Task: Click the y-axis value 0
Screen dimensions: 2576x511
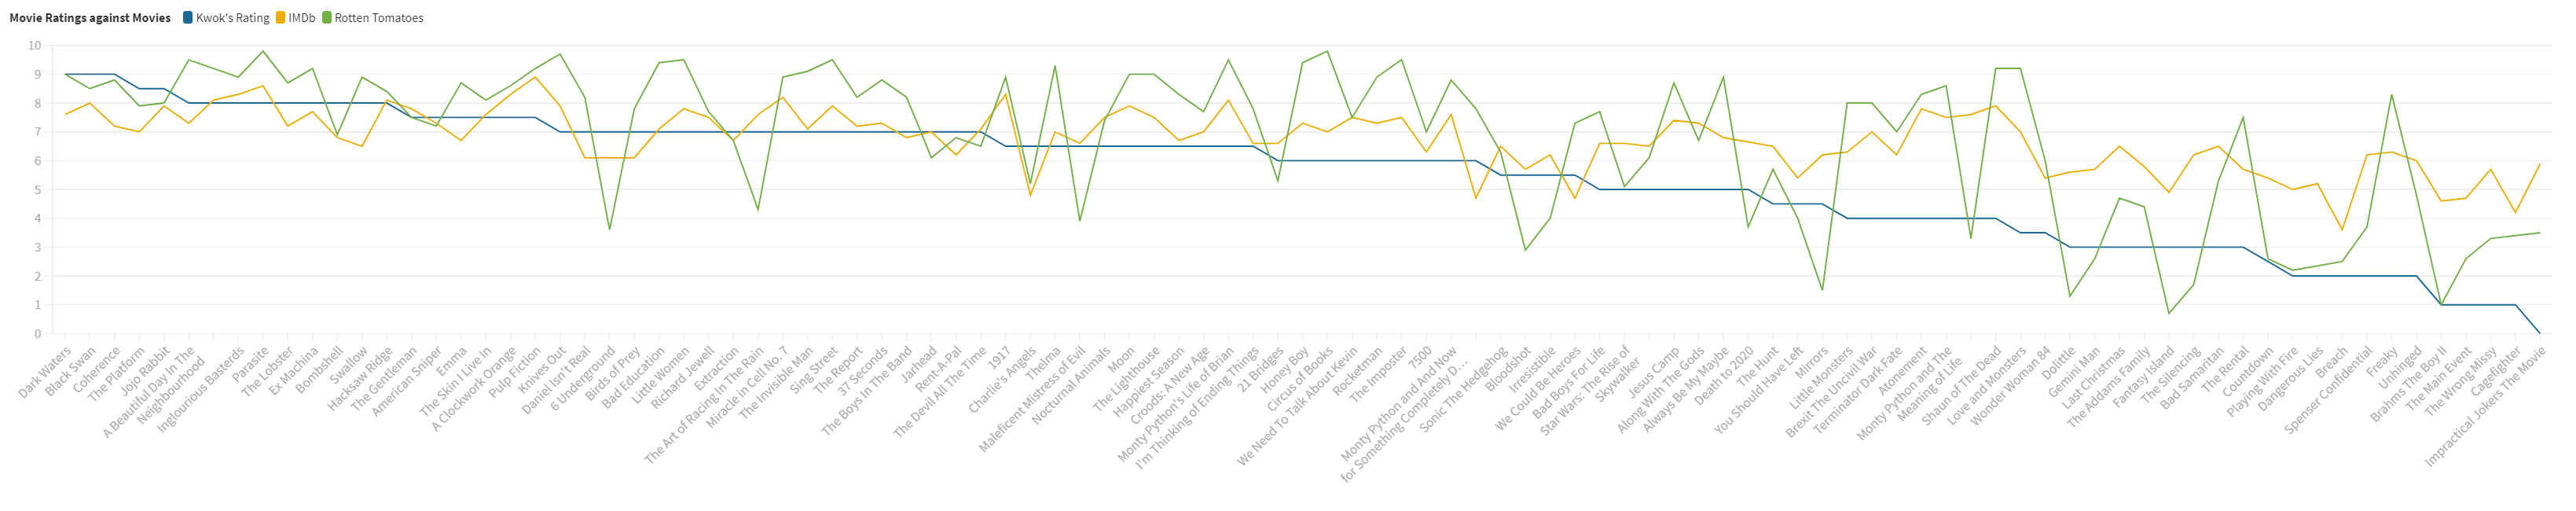Action: pos(38,334)
